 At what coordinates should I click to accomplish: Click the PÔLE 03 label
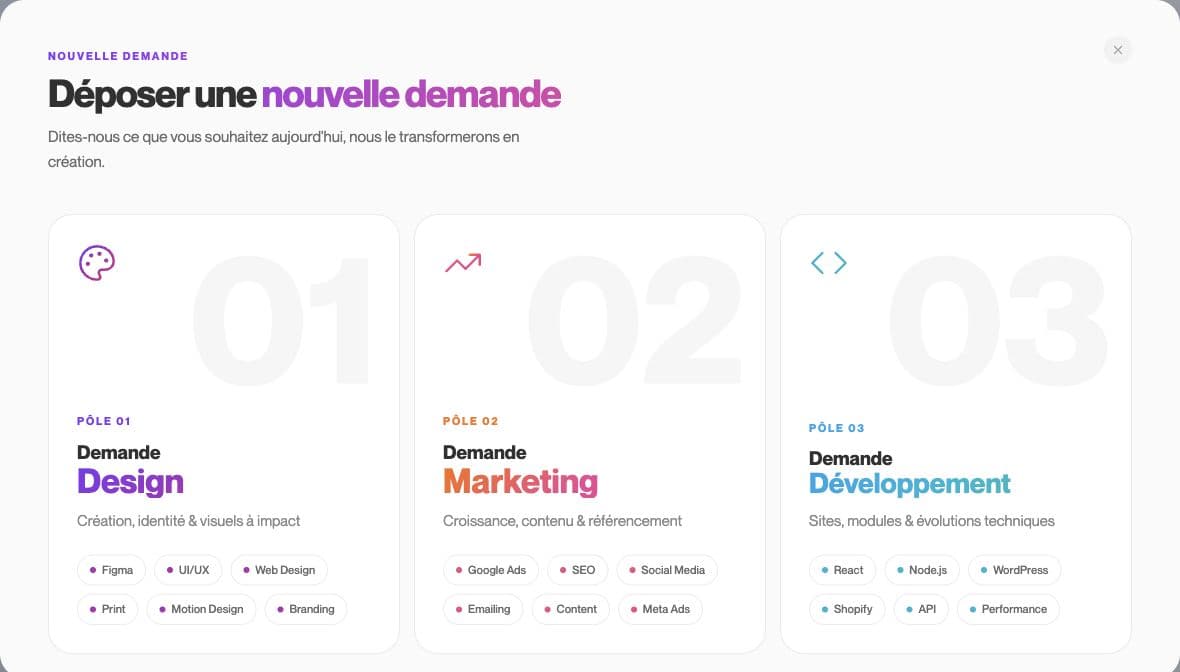tap(837, 427)
